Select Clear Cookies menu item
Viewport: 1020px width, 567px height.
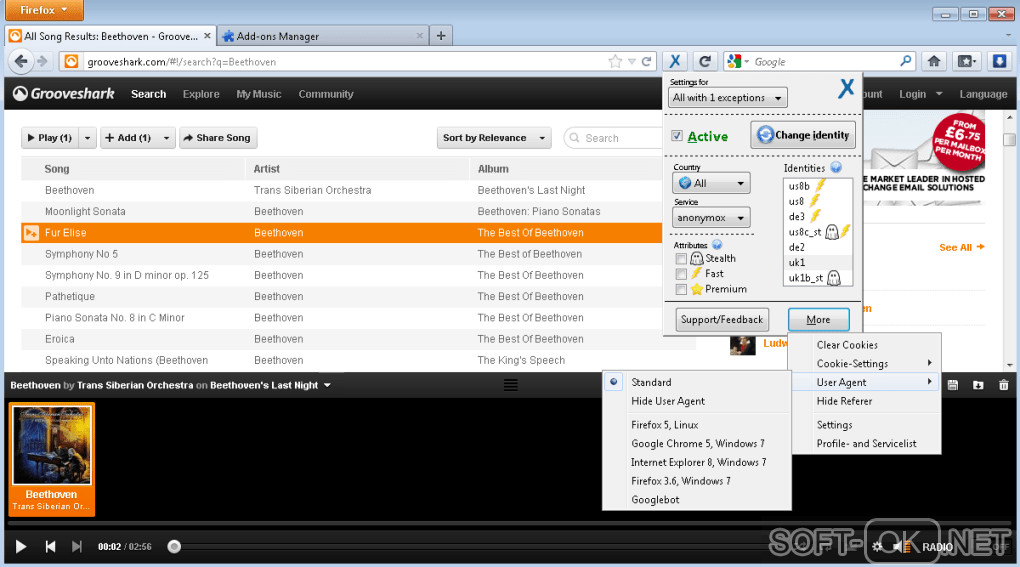(x=866, y=345)
